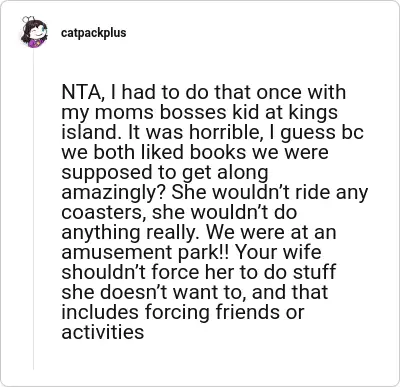The width and height of the screenshot is (400, 387).
Task: Click the word "amazingly?" in the comment
Action: pos(114,192)
